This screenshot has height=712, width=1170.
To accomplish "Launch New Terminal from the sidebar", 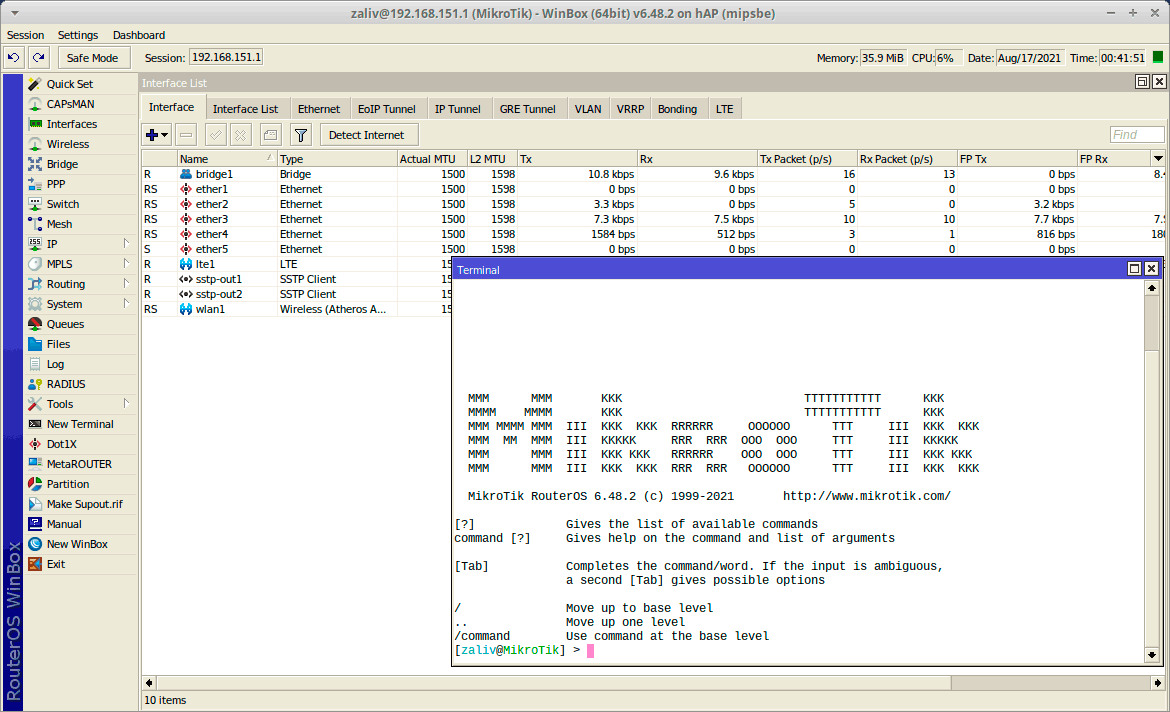I will (79, 424).
